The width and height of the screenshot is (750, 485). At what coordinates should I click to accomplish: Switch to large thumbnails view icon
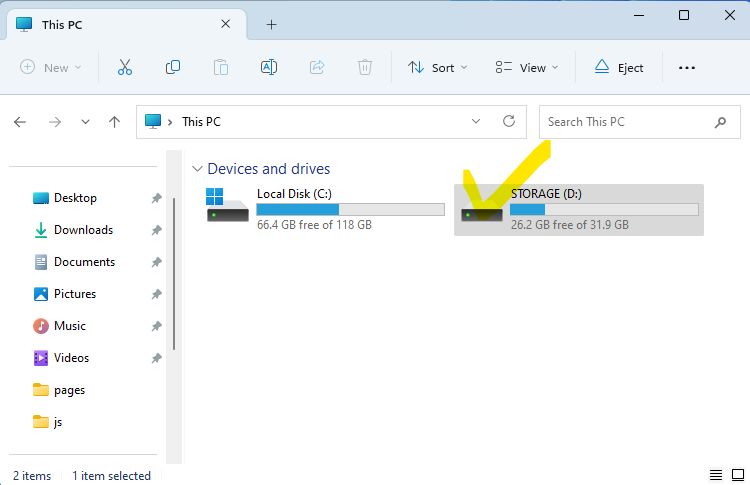(738, 474)
